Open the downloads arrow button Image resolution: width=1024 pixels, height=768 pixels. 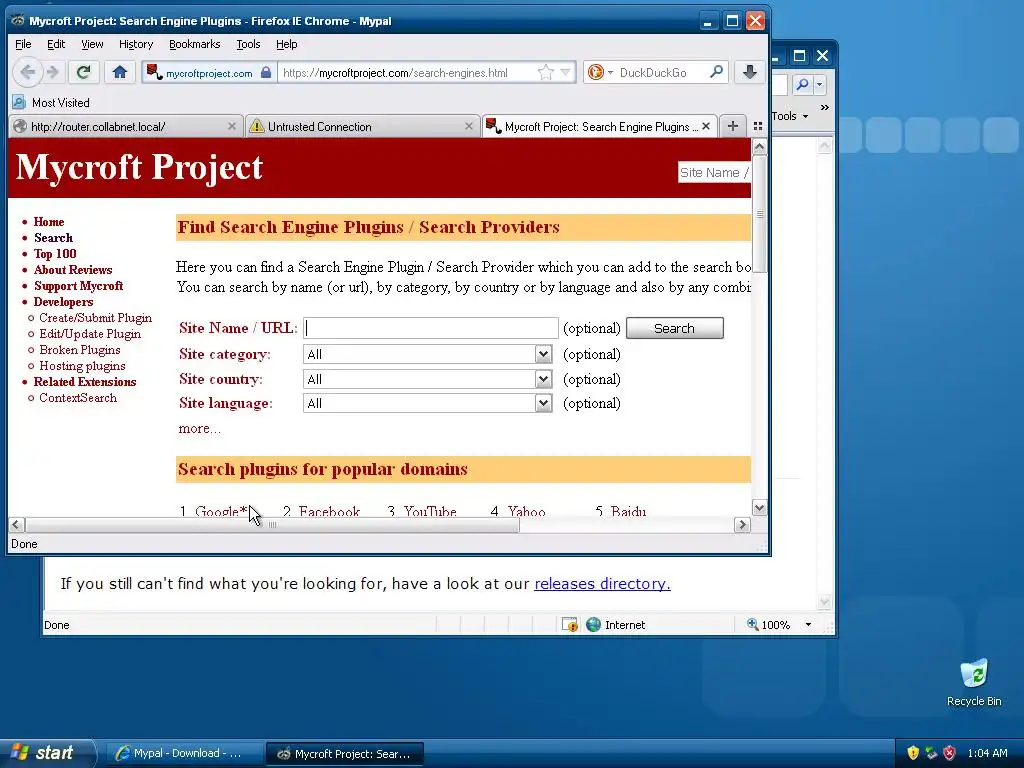click(750, 72)
